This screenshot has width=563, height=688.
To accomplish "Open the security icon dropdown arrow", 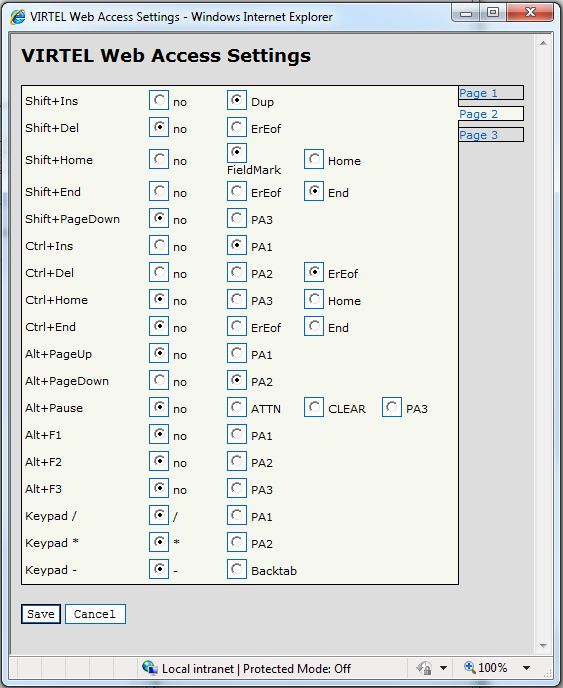I will click(443, 668).
